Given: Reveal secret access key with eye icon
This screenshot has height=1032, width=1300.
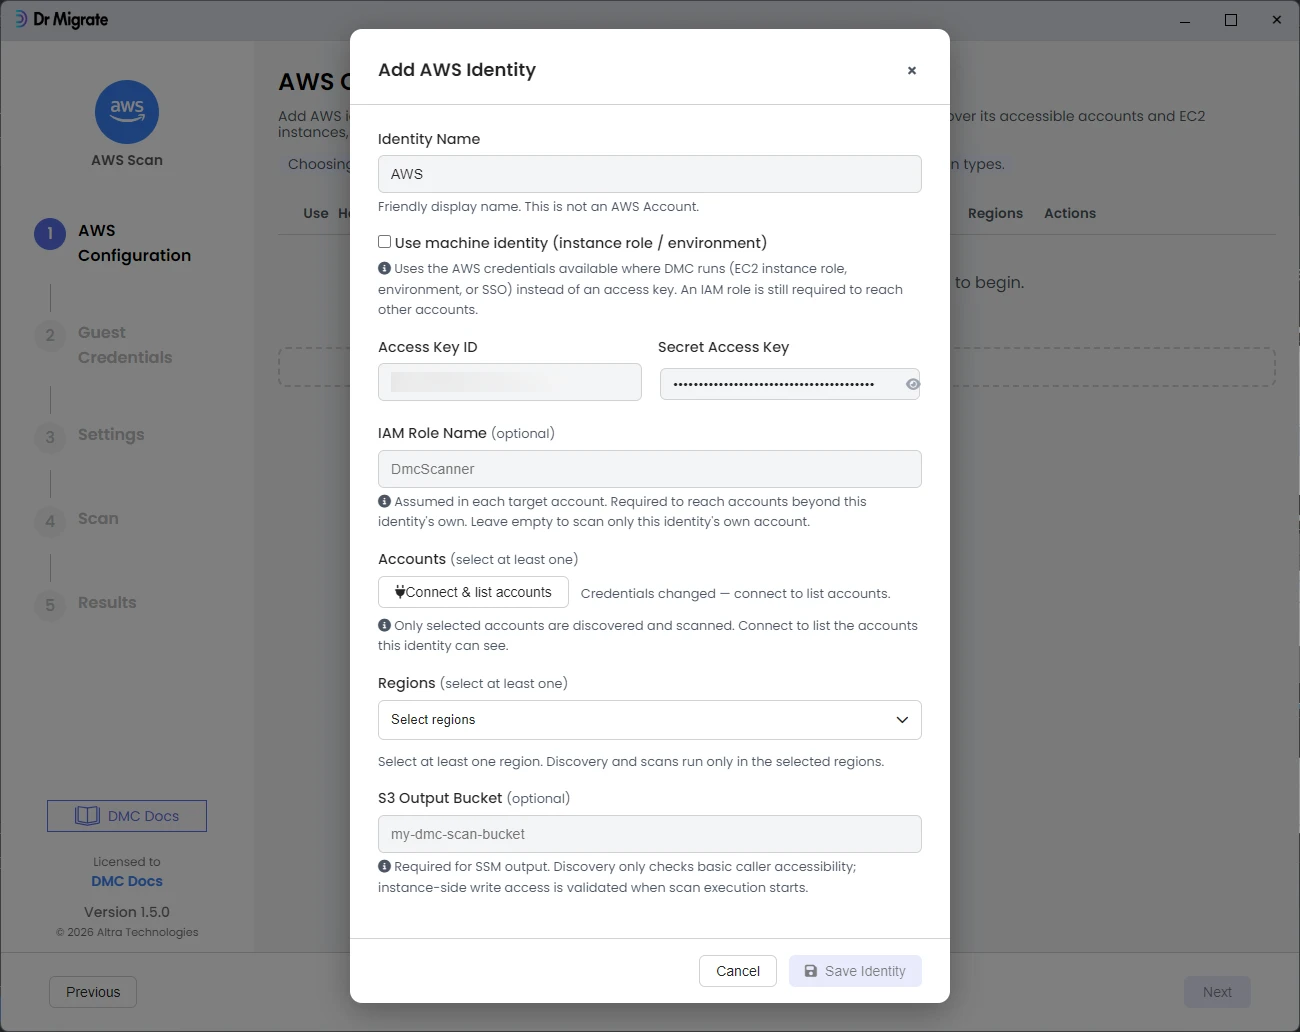Looking at the screenshot, I should pos(912,384).
